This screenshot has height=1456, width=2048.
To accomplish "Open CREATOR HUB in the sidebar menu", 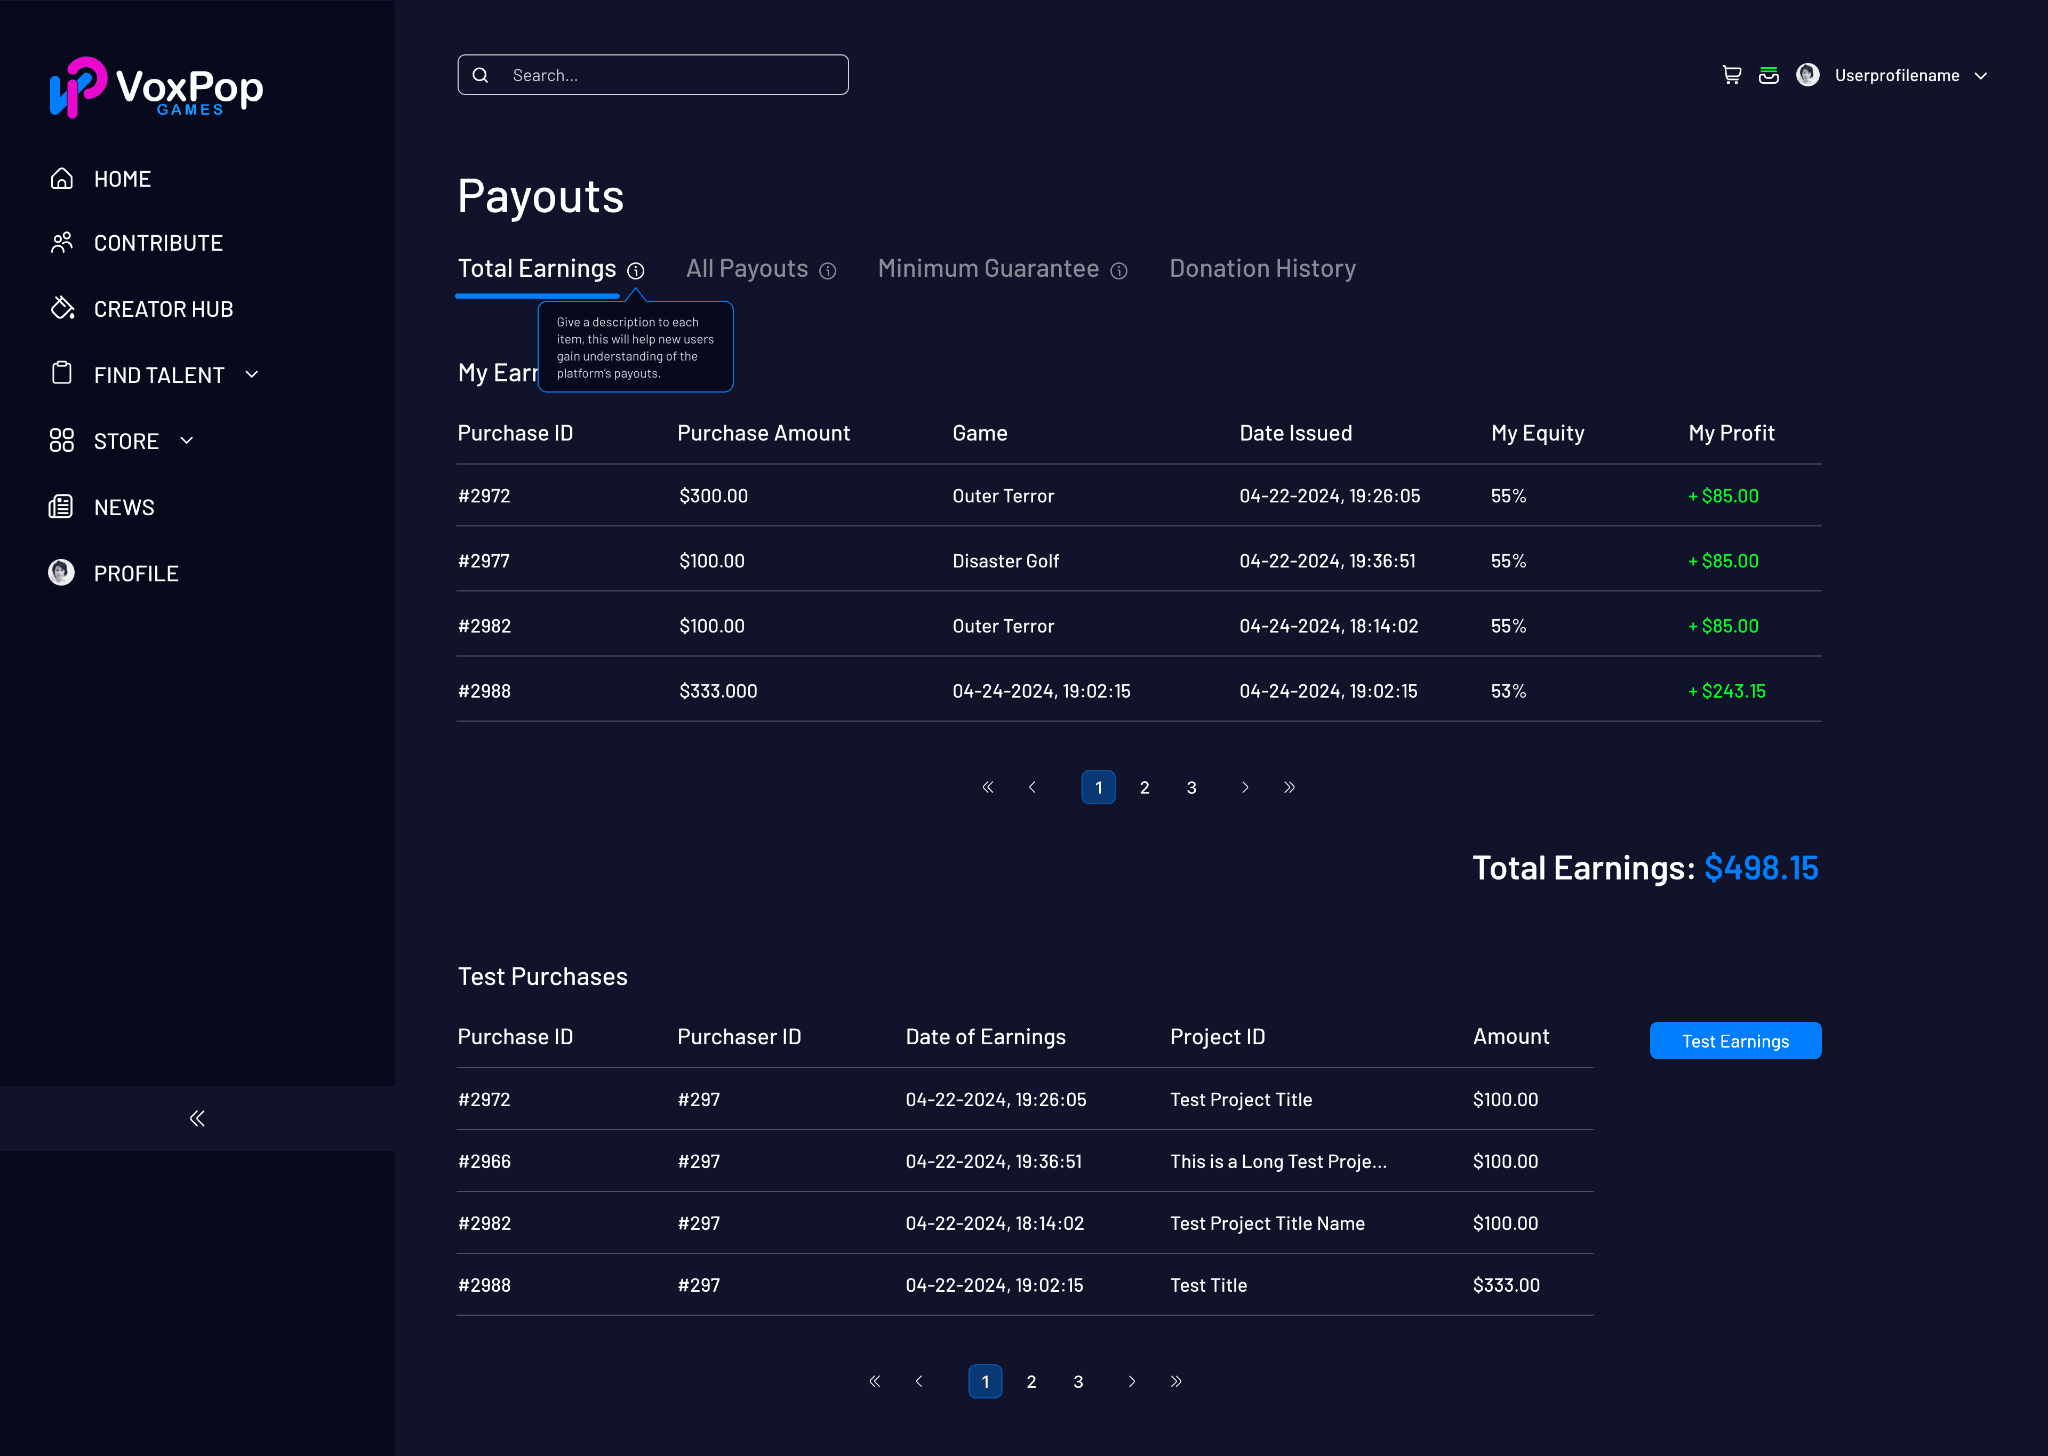I will (163, 309).
